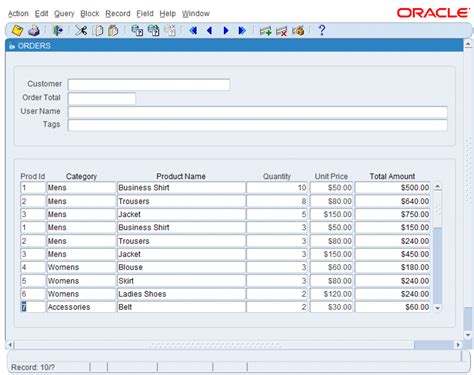Go to previous record with left arrow
The image size is (474, 375).
[x=210, y=31]
